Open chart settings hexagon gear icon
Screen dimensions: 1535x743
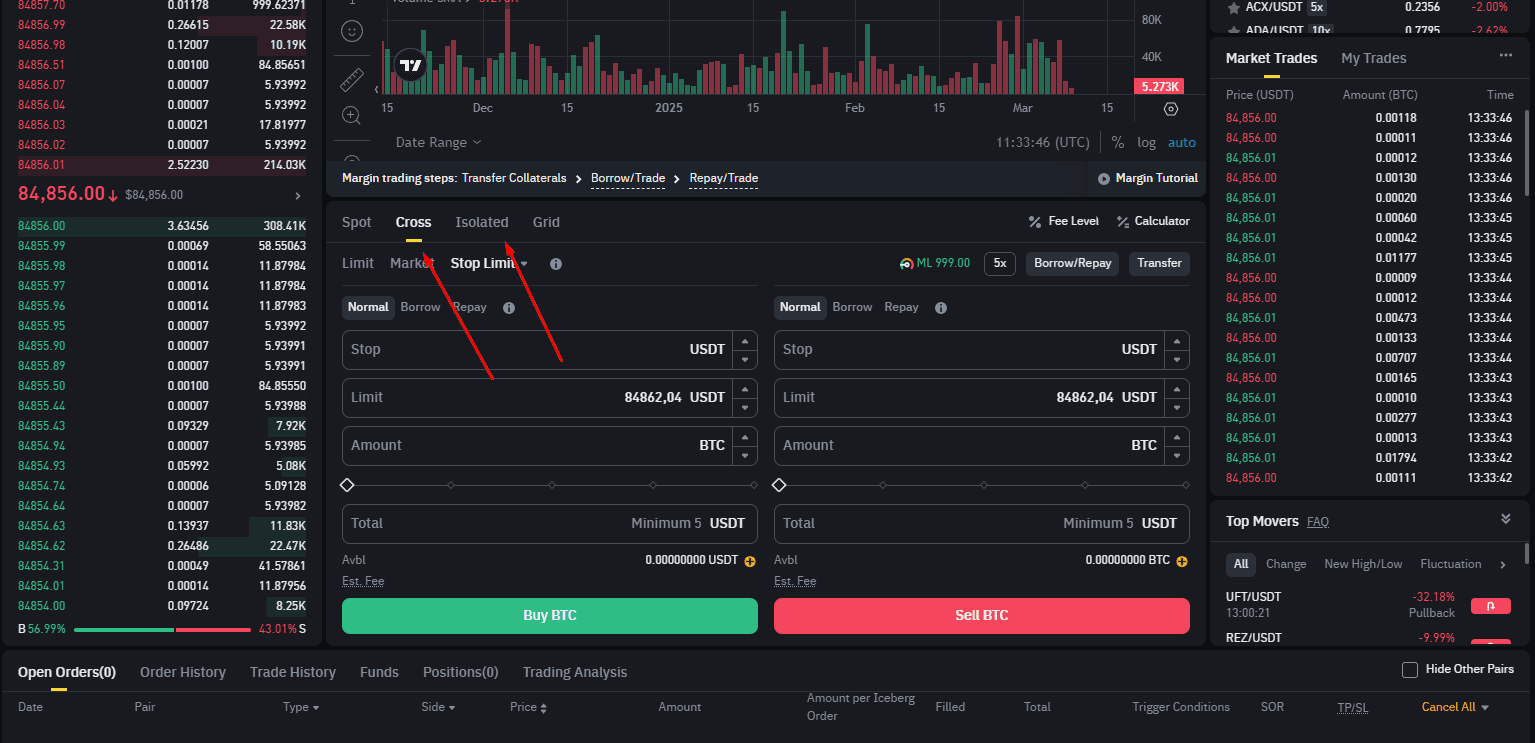click(1171, 108)
